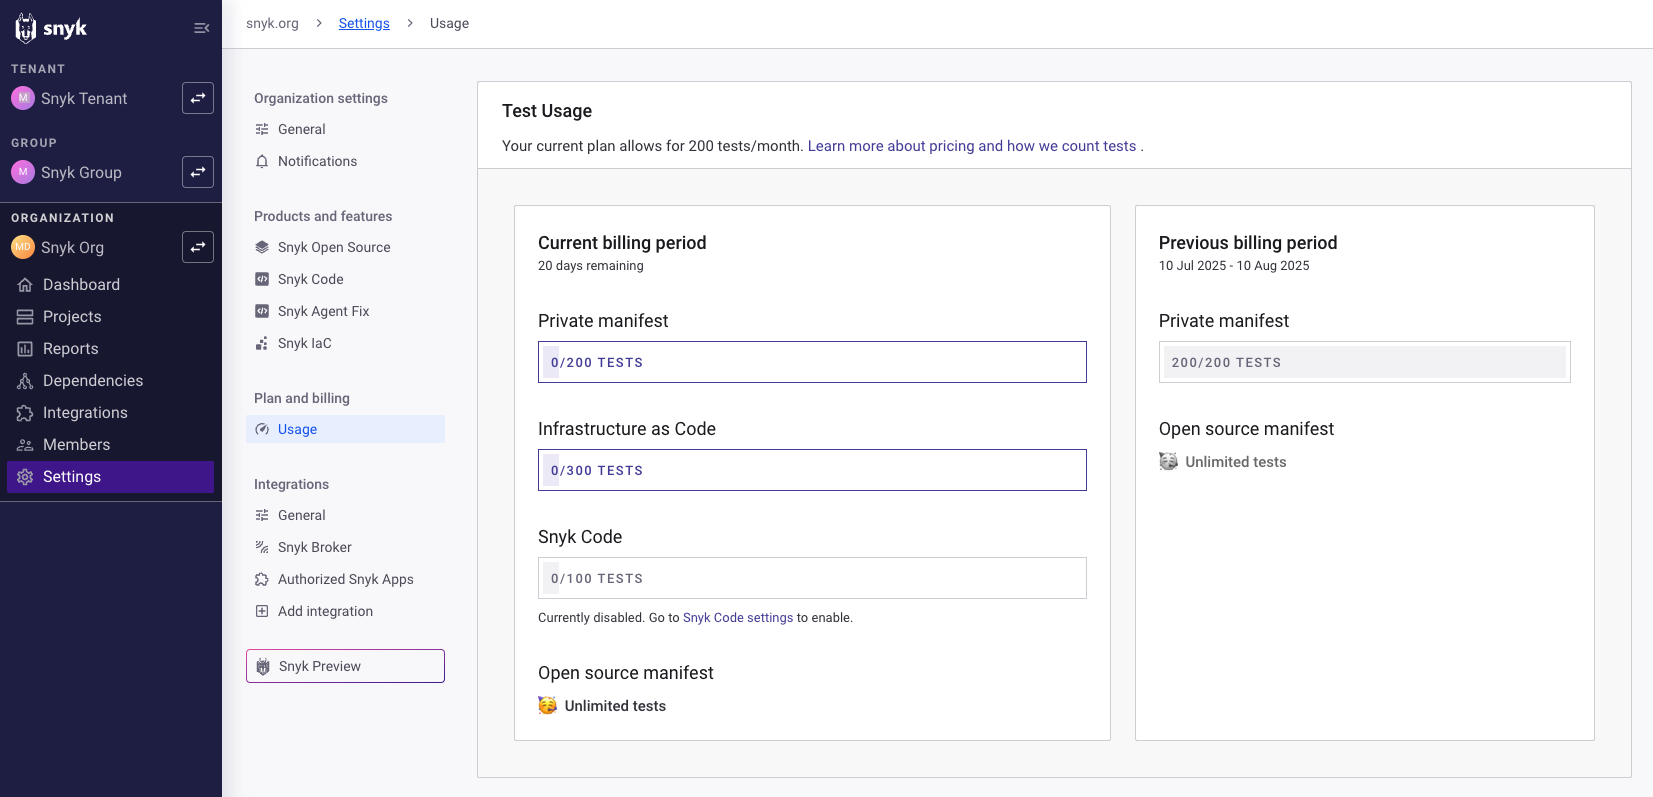Click the Snyk Preview button
Screen dimensions: 1653x797
point(345,666)
